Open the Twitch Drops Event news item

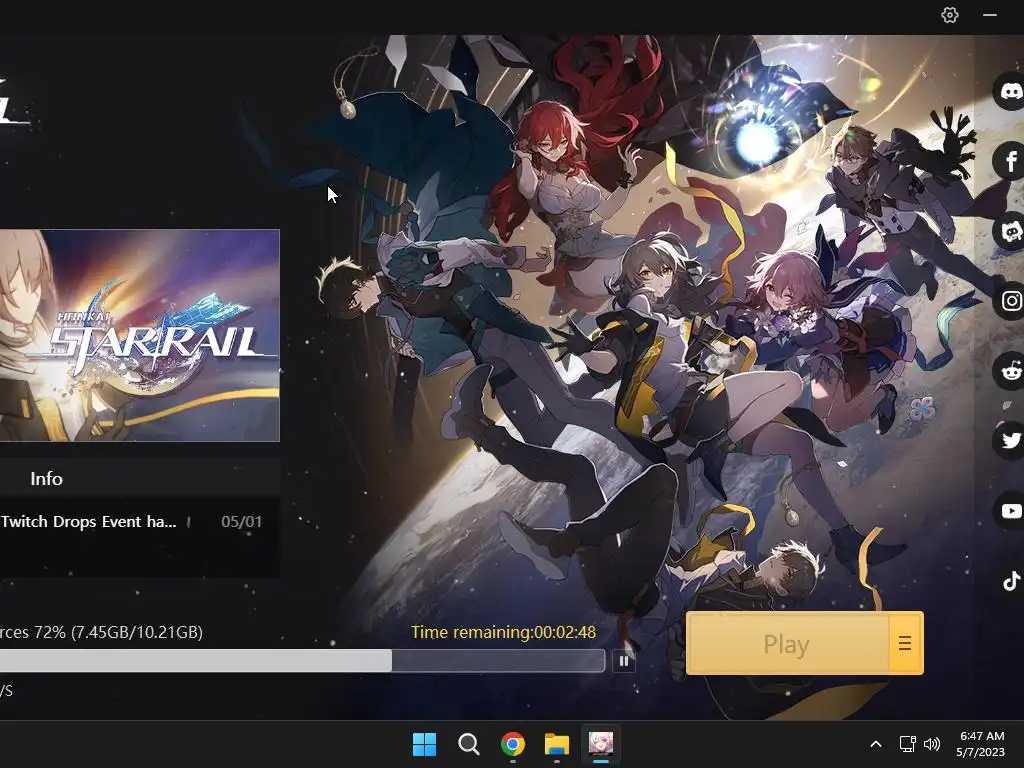point(89,522)
